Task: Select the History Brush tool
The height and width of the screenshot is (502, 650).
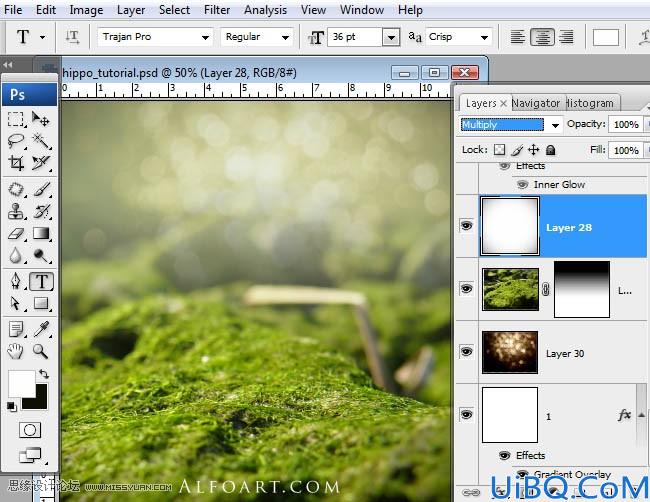Action: 41,211
